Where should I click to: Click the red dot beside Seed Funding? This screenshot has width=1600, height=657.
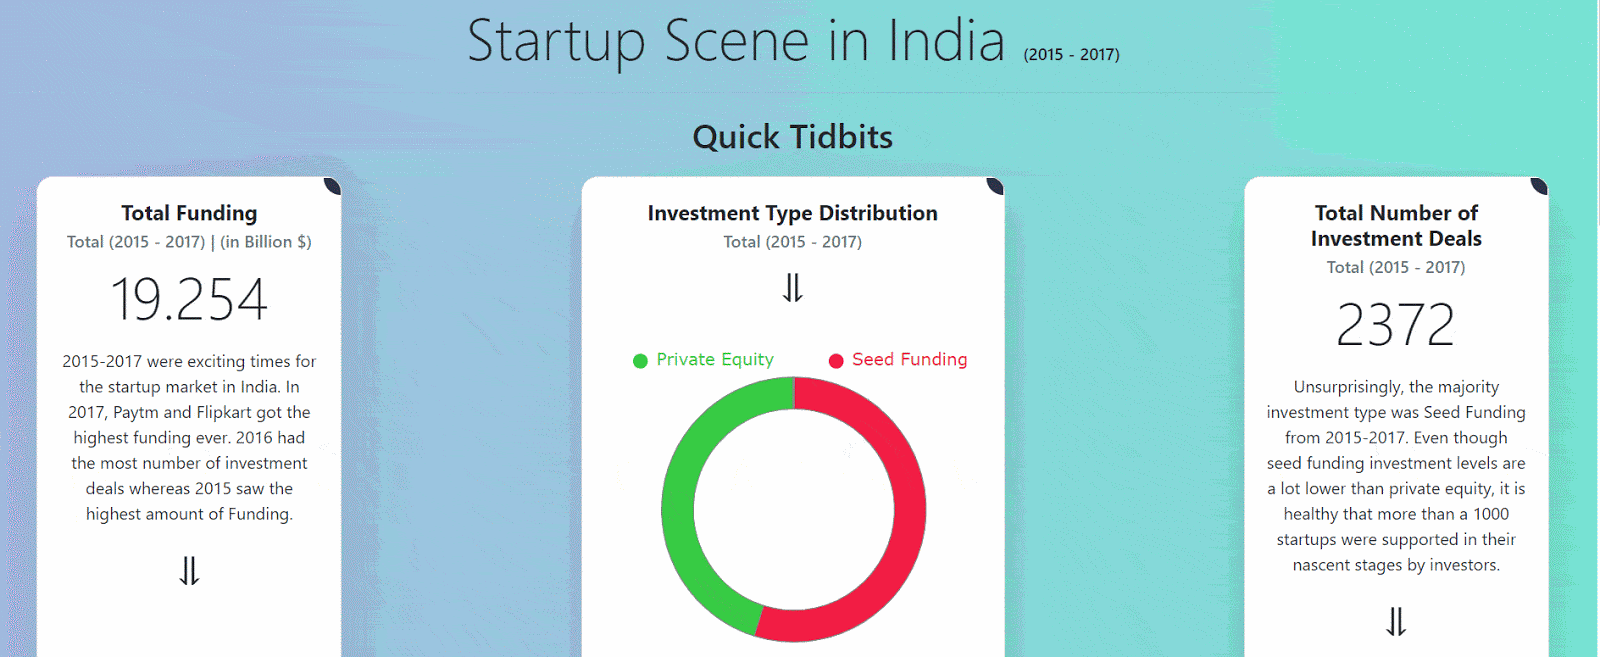point(836,360)
